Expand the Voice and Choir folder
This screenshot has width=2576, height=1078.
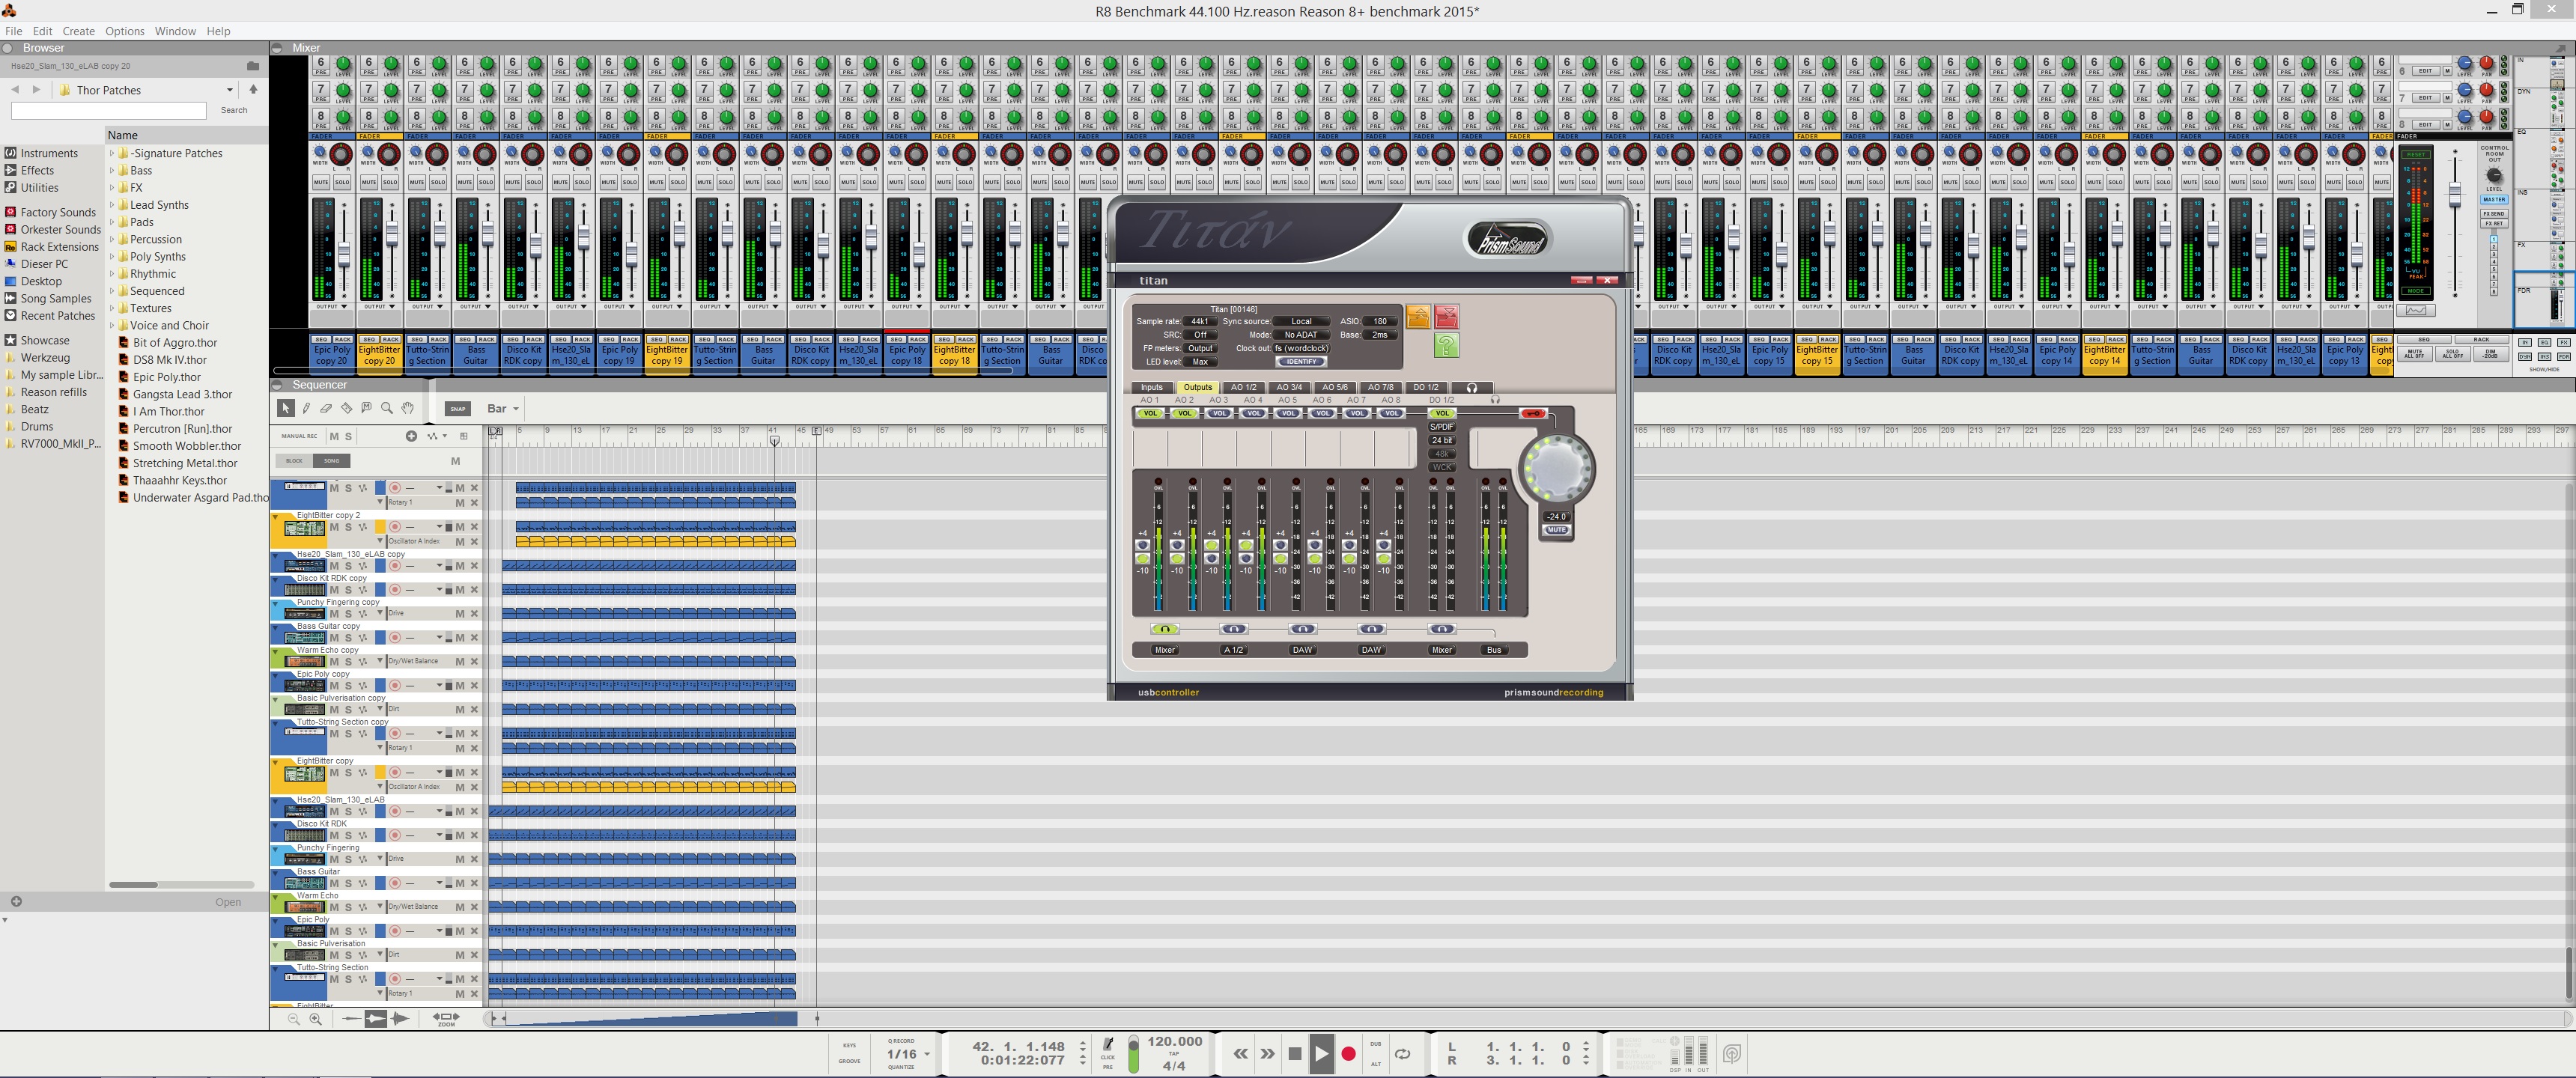tap(112, 325)
